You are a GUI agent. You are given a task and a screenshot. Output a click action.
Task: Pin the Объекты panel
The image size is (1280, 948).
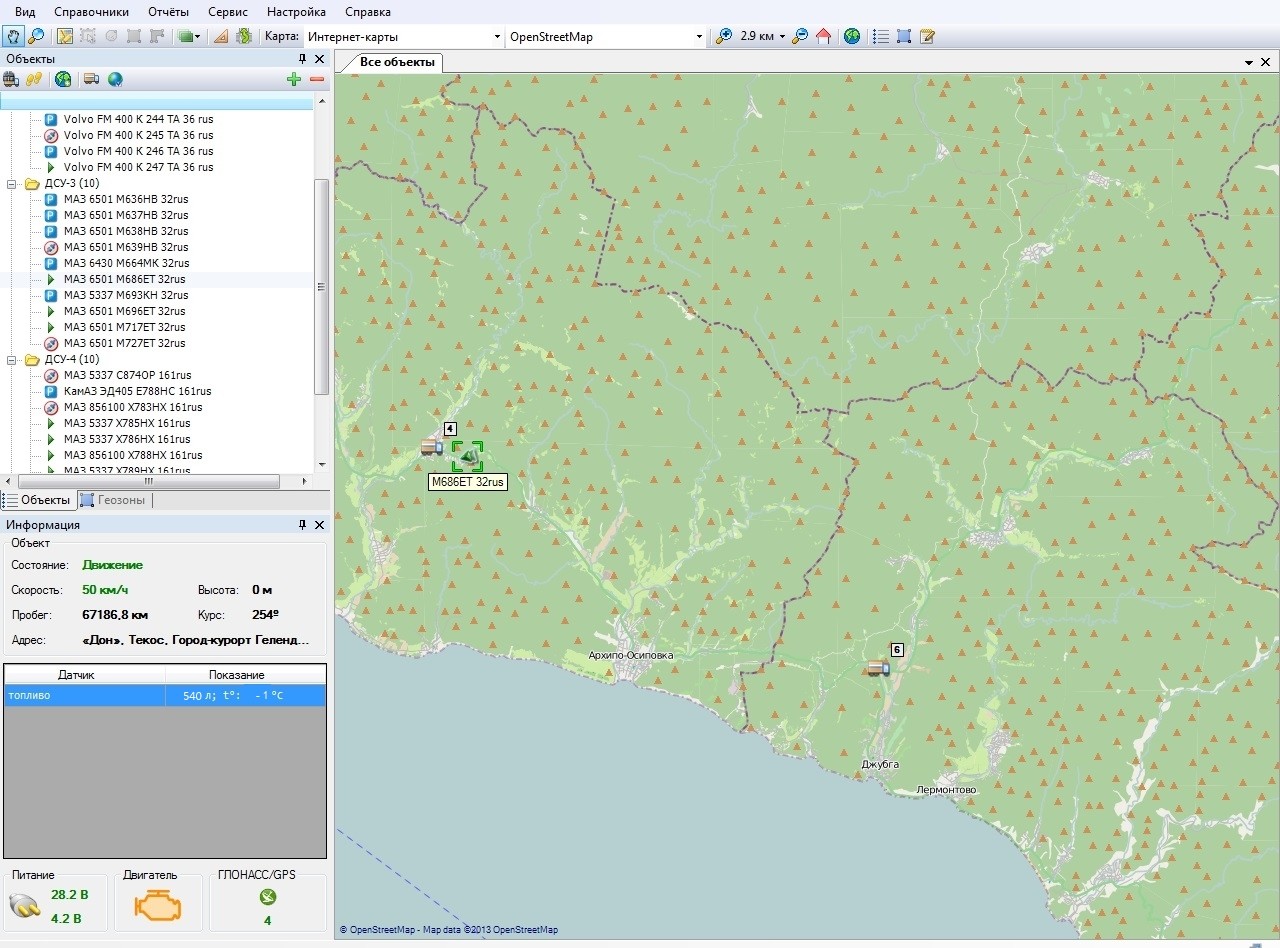coord(303,59)
